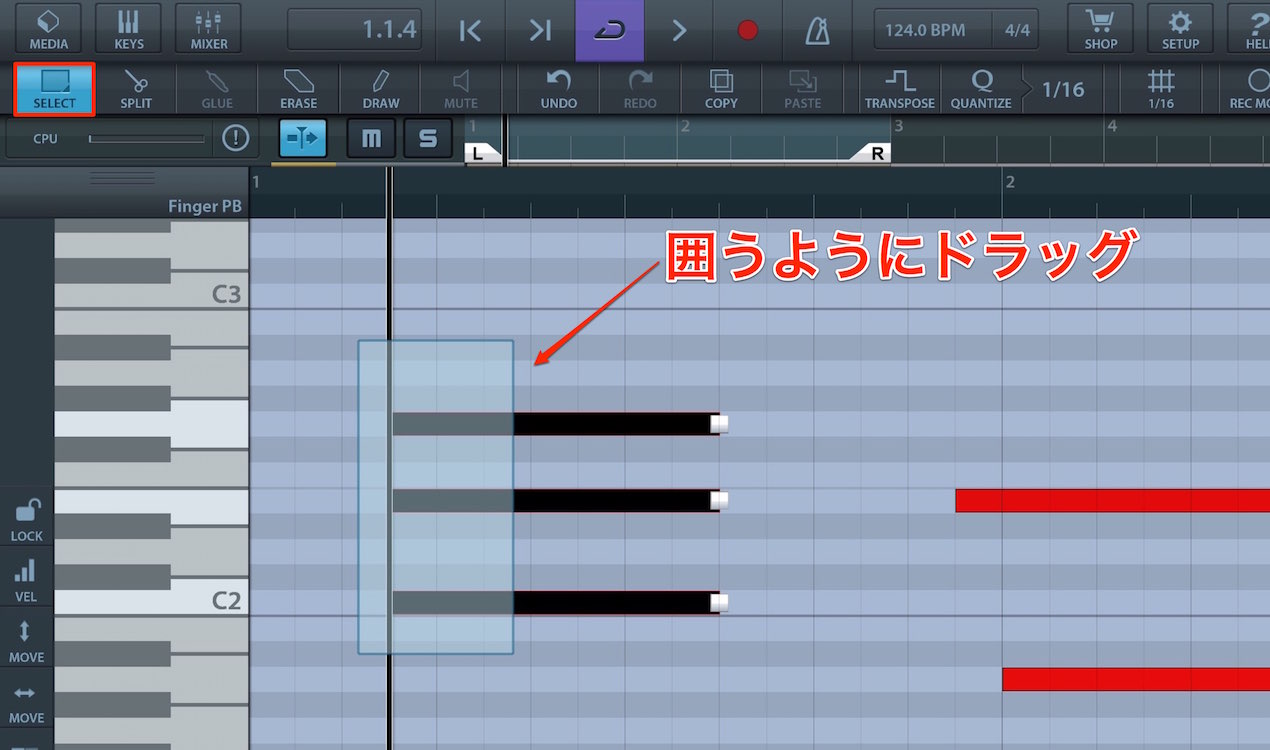
Task: Click the QUANTIZE button
Action: point(981,89)
